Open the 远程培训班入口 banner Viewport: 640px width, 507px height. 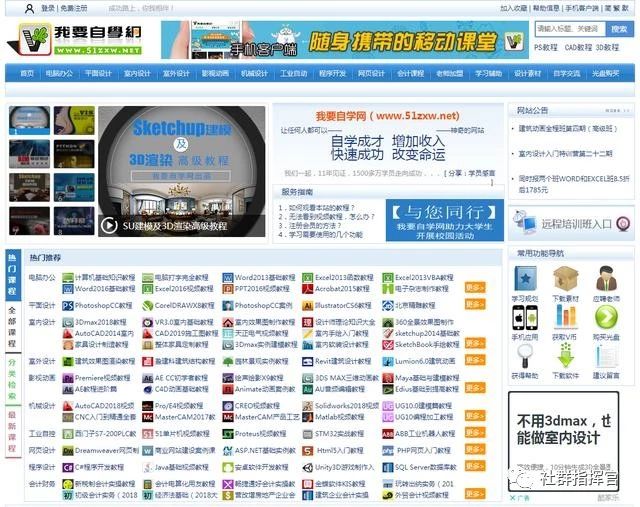571,223
